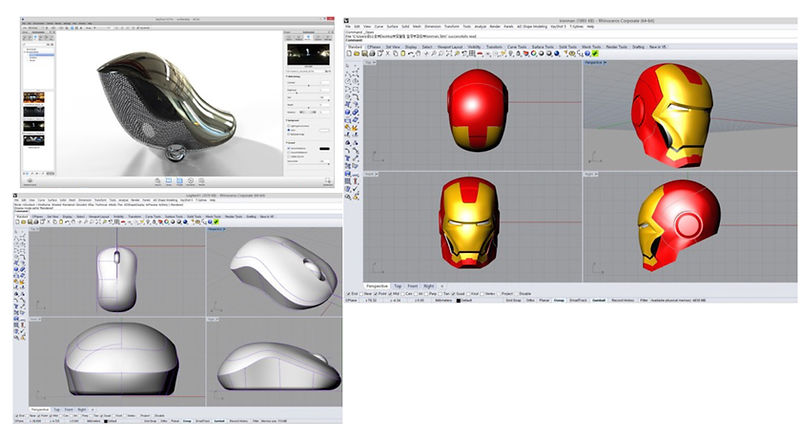
Task: Click SmartTrack in Iron Man status bar
Action: point(578,300)
